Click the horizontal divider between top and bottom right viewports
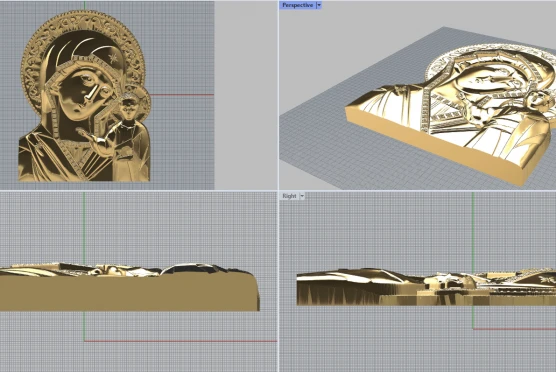This screenshot has width=556, height=372. pyautogui.click(x=417, y=191)
